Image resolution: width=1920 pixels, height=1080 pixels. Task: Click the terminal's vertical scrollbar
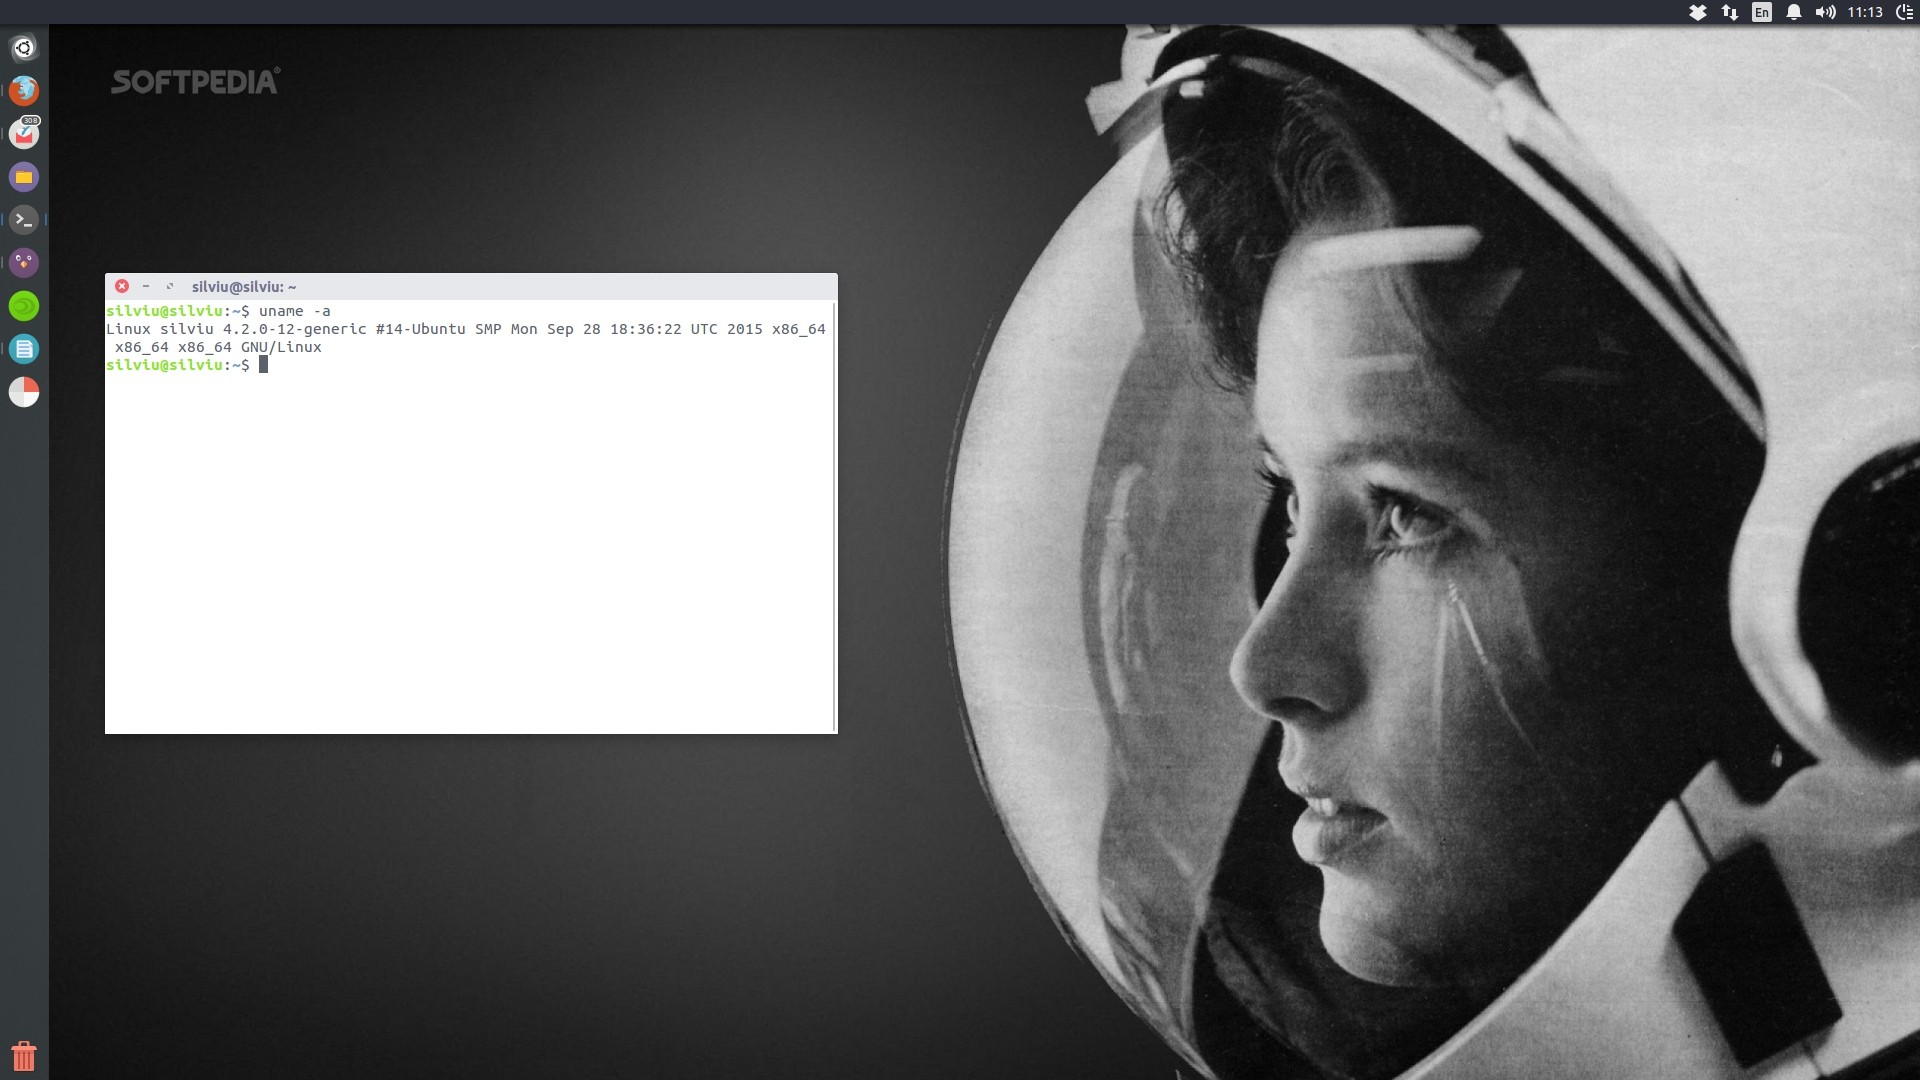(x=834, y=515)
